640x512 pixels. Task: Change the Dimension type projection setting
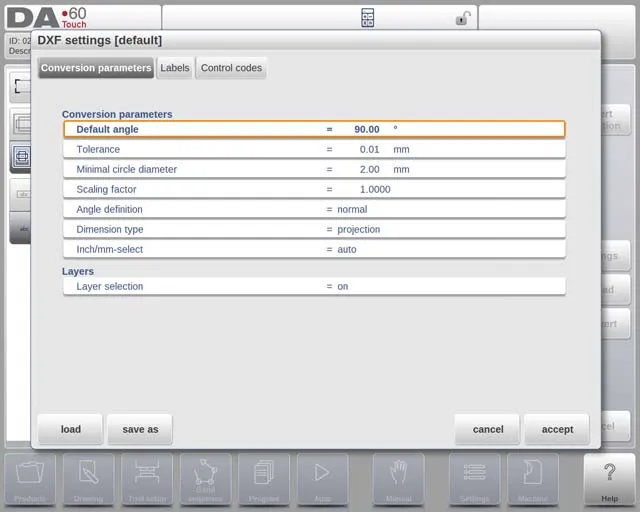[358, 229]
